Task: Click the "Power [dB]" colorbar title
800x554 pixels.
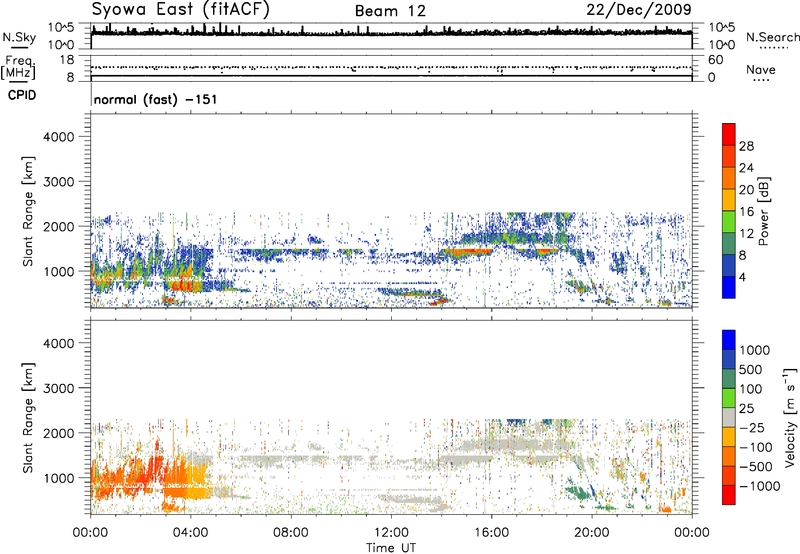Action: 764,211
